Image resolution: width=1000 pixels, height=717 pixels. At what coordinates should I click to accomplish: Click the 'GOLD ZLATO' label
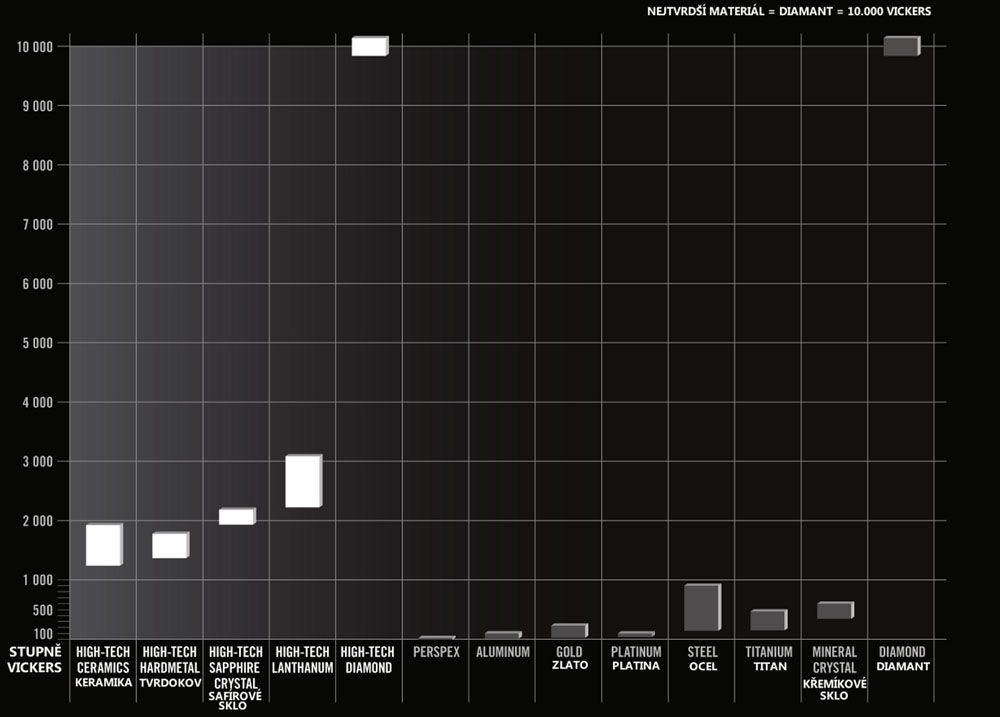[x=569, y=659]
